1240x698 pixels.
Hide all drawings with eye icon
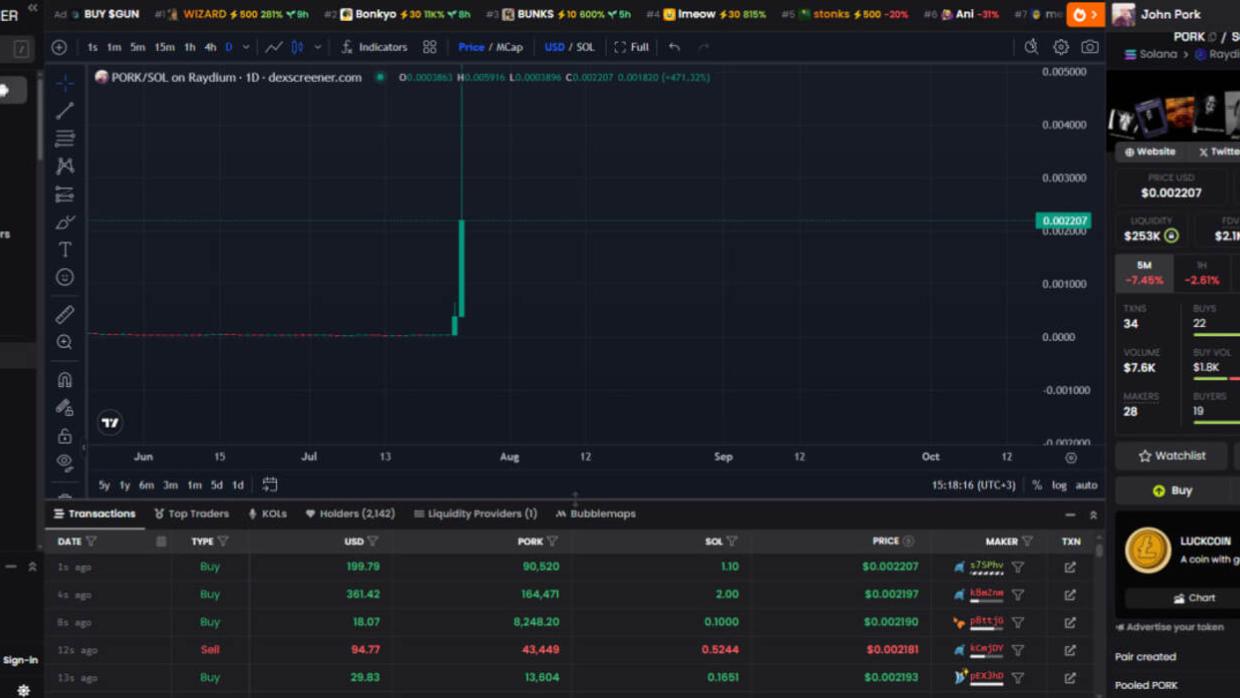tap(65, 462)
